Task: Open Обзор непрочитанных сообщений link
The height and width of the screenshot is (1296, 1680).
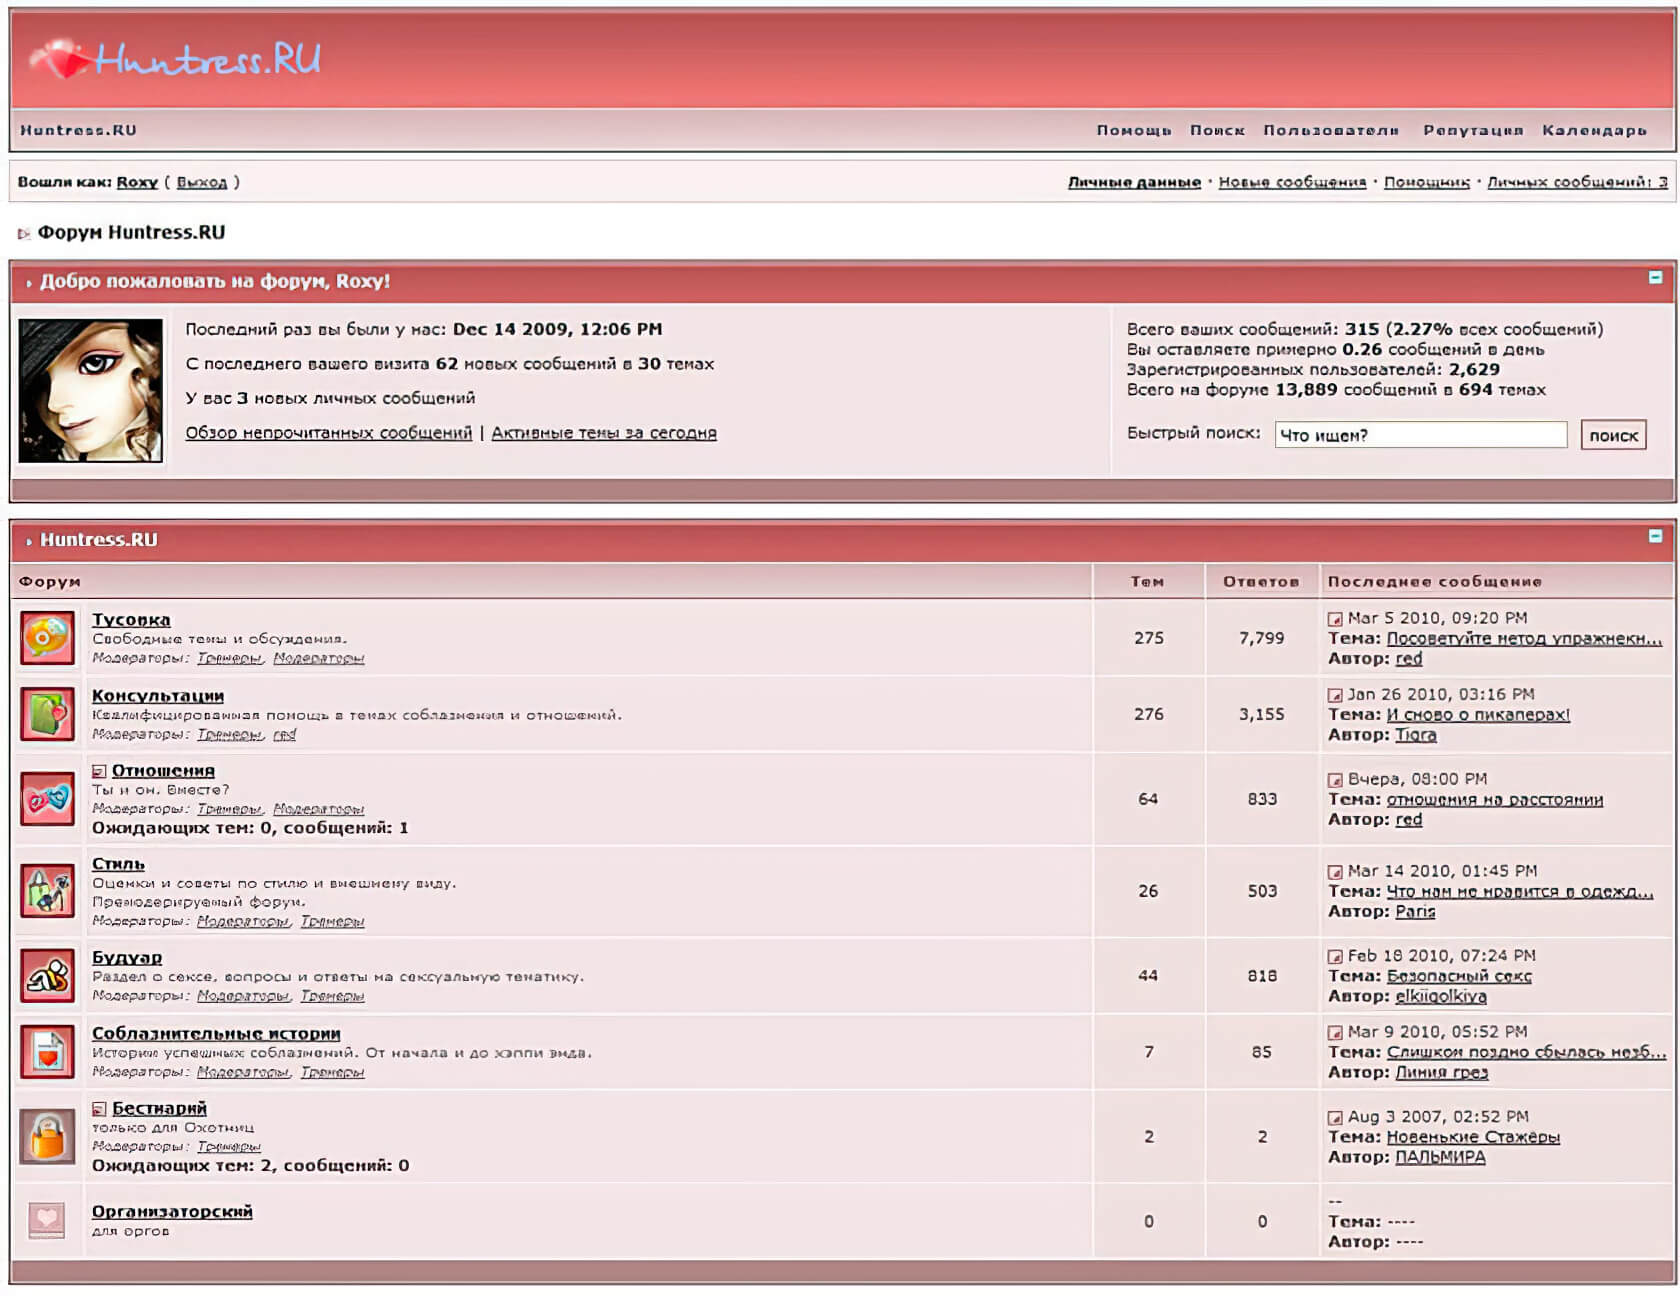Action: 328,433
